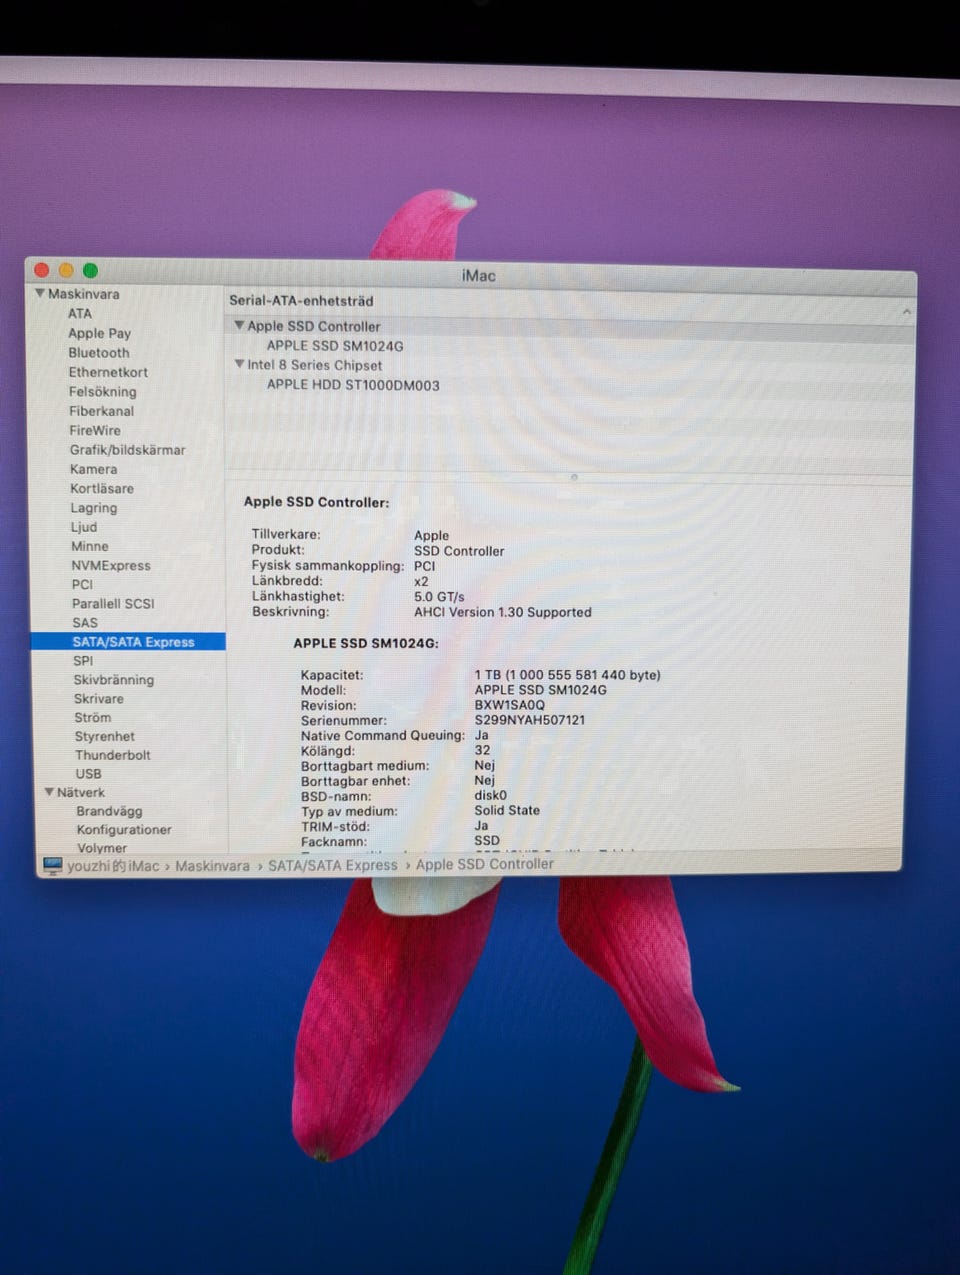The image size is (960, 1275).
Task: Click the Apple SSD Controller details heading
Action: (x=316, y=502)
